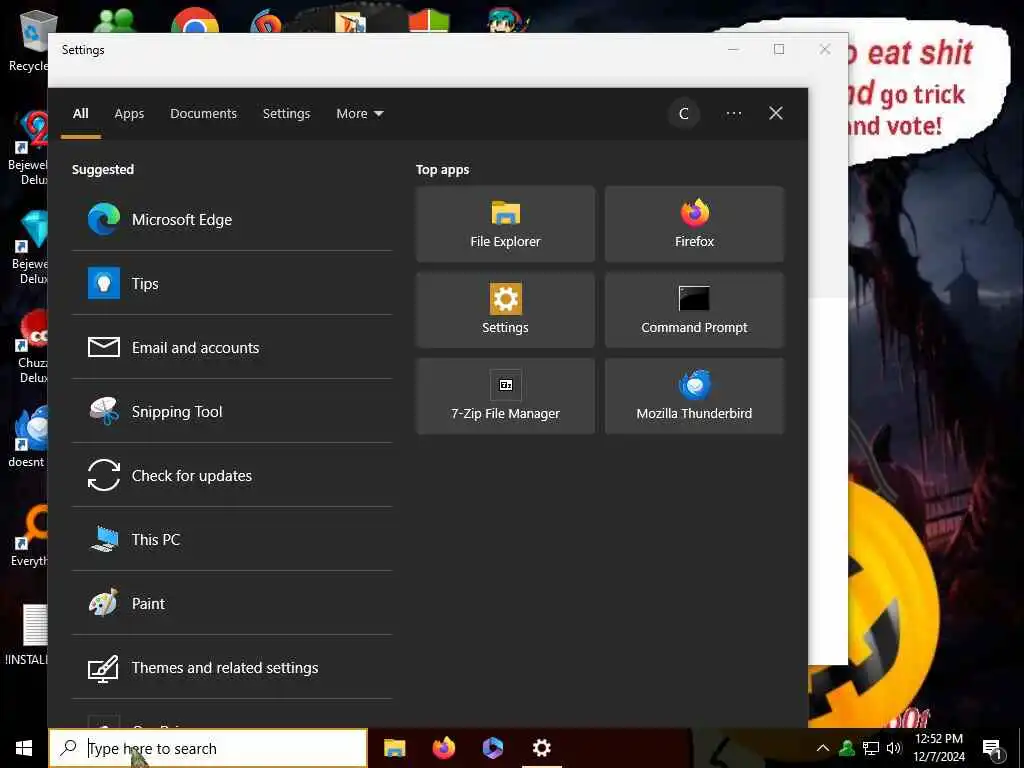Open Microsoft Edge from suggested list
Viewport: 1024px width, 768px height.
point(232,219)
